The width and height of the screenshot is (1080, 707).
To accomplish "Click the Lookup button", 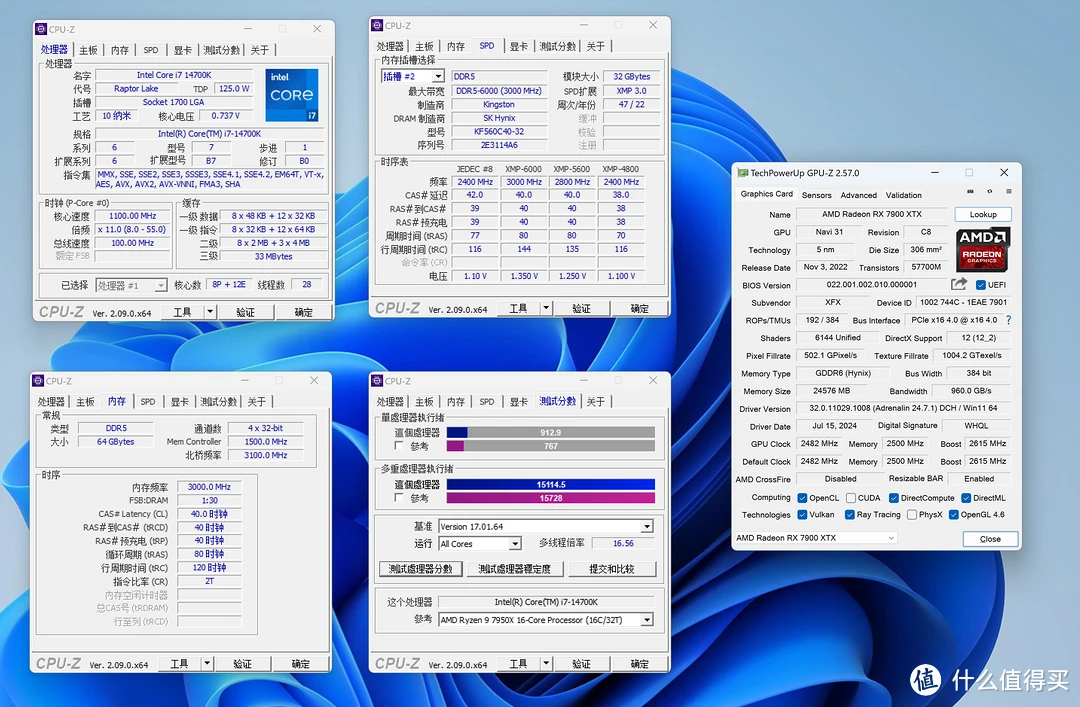I will (983, 214).
